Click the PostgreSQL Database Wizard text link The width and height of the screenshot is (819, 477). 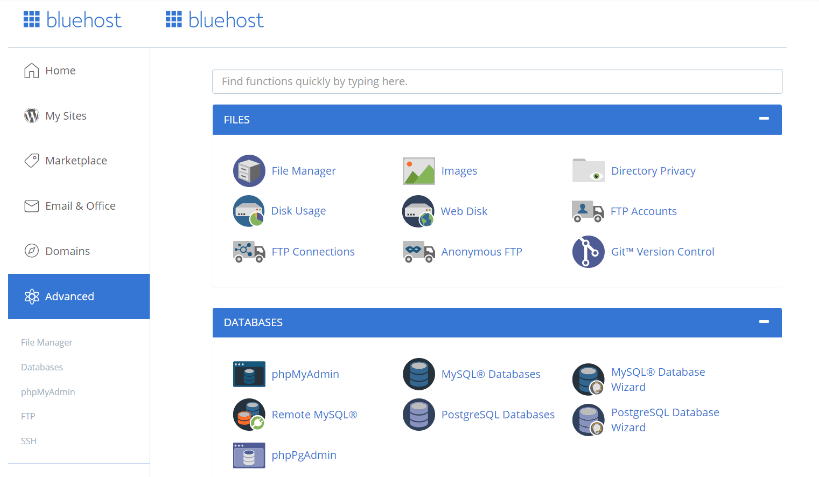coord(665,420)
